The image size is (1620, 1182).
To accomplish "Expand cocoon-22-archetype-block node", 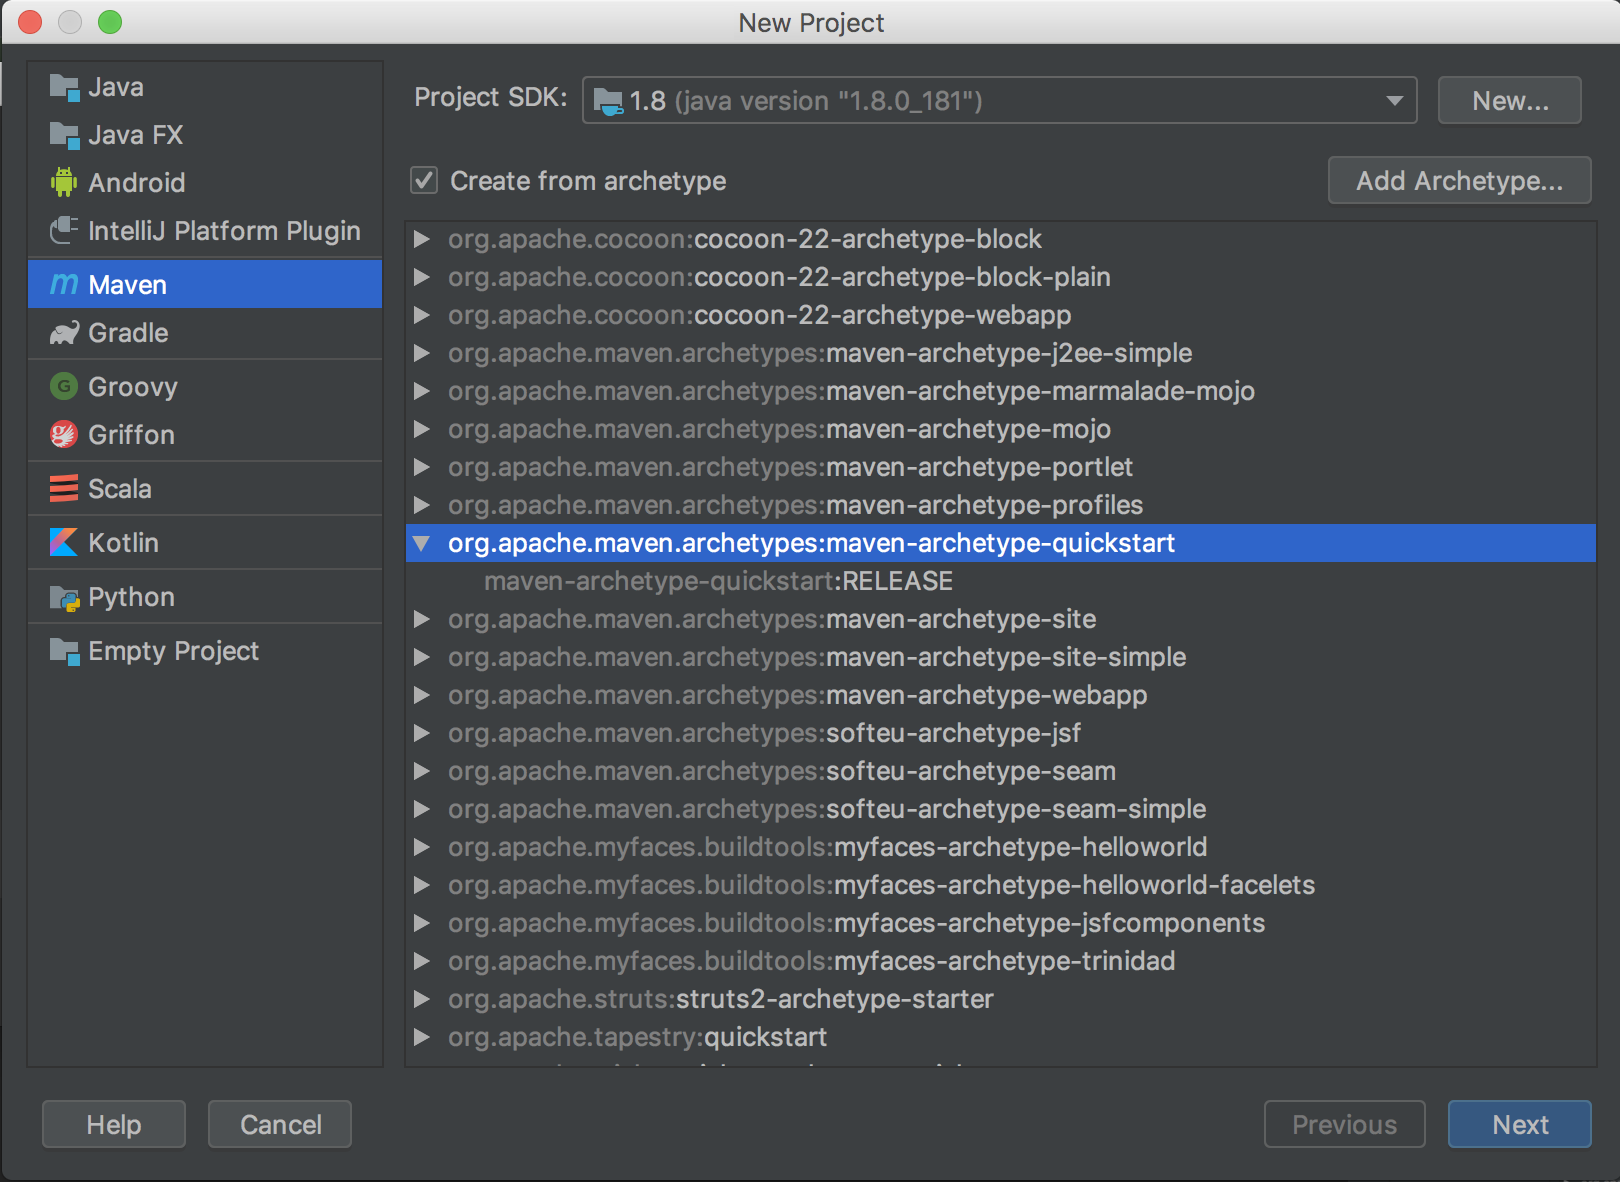I will [x=422, y=239].
